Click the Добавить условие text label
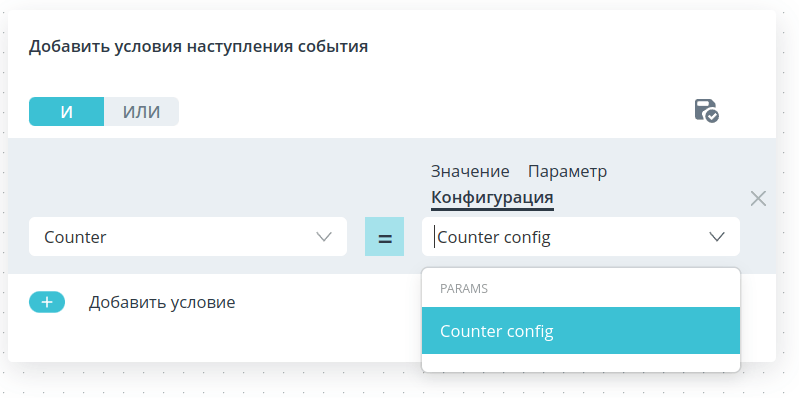 tap(162, 302)
